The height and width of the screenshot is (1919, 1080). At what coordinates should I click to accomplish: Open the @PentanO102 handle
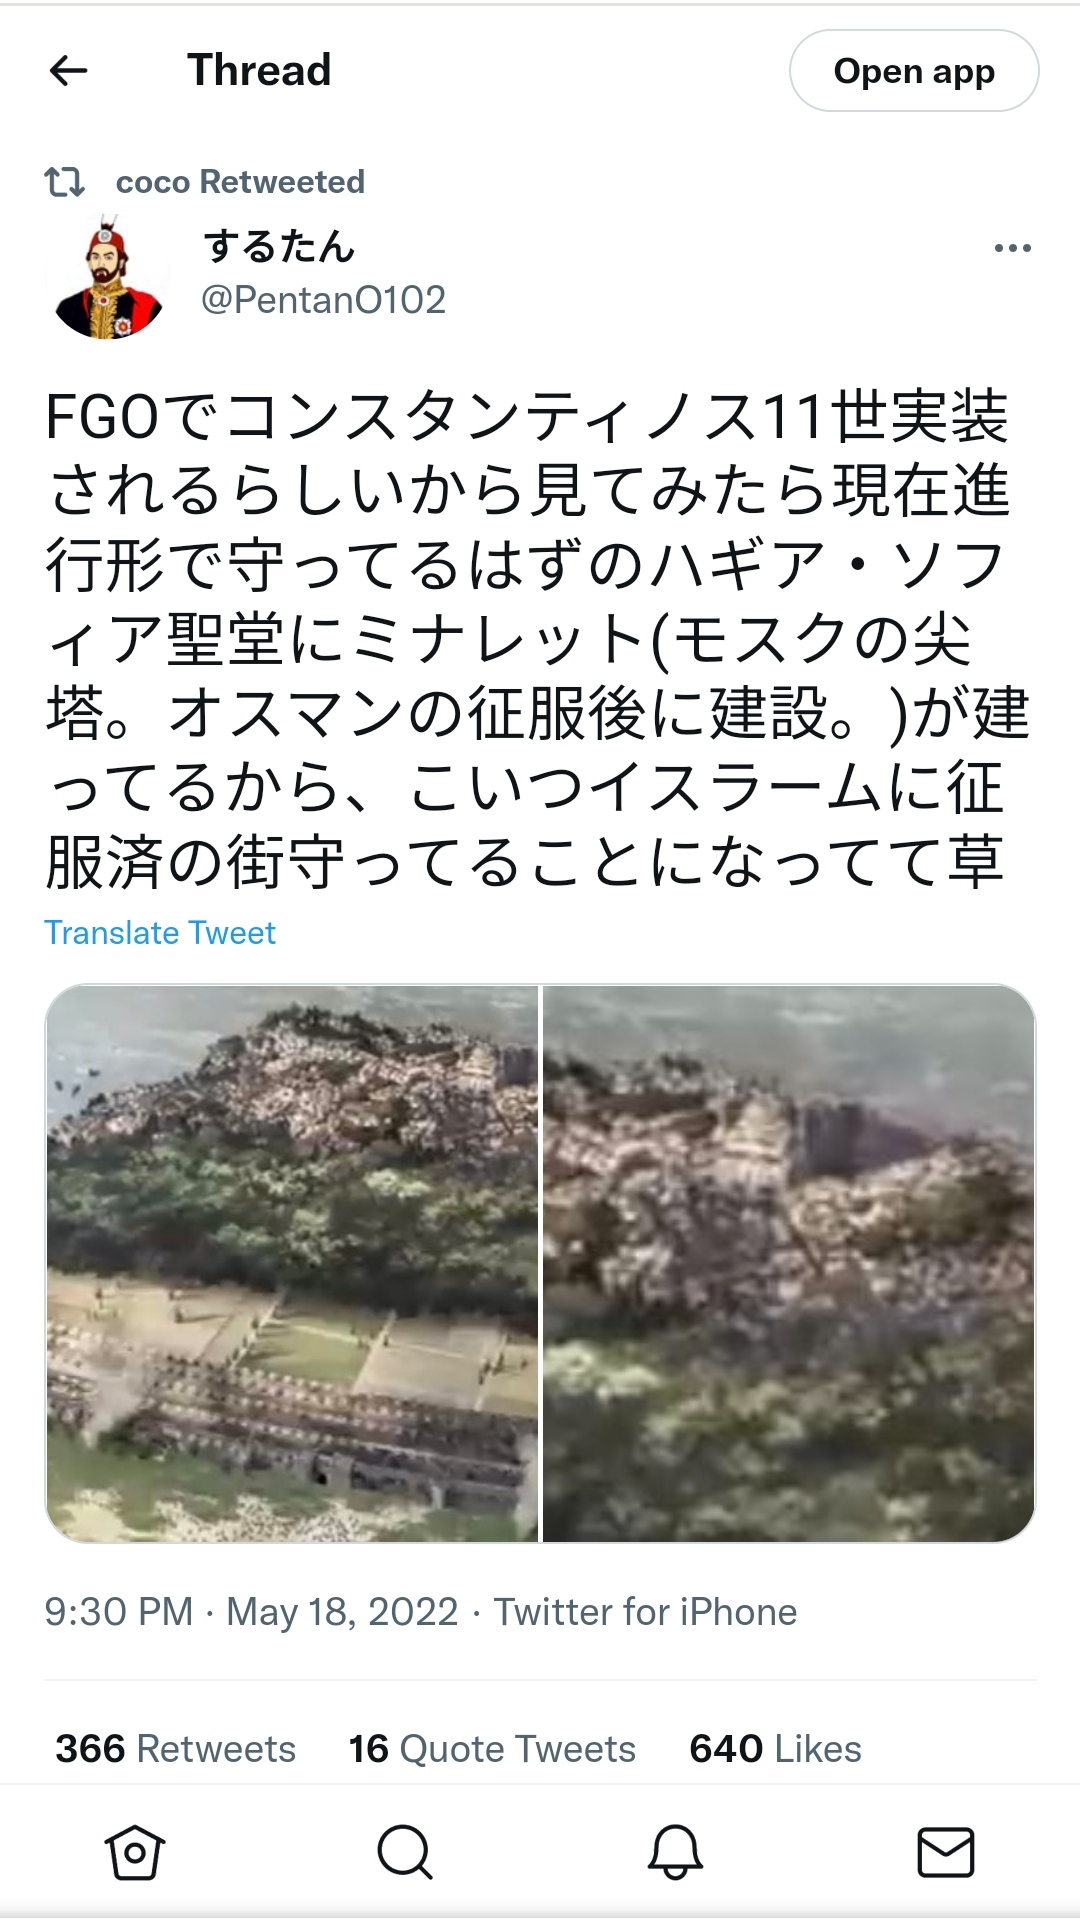click(323, 300)
